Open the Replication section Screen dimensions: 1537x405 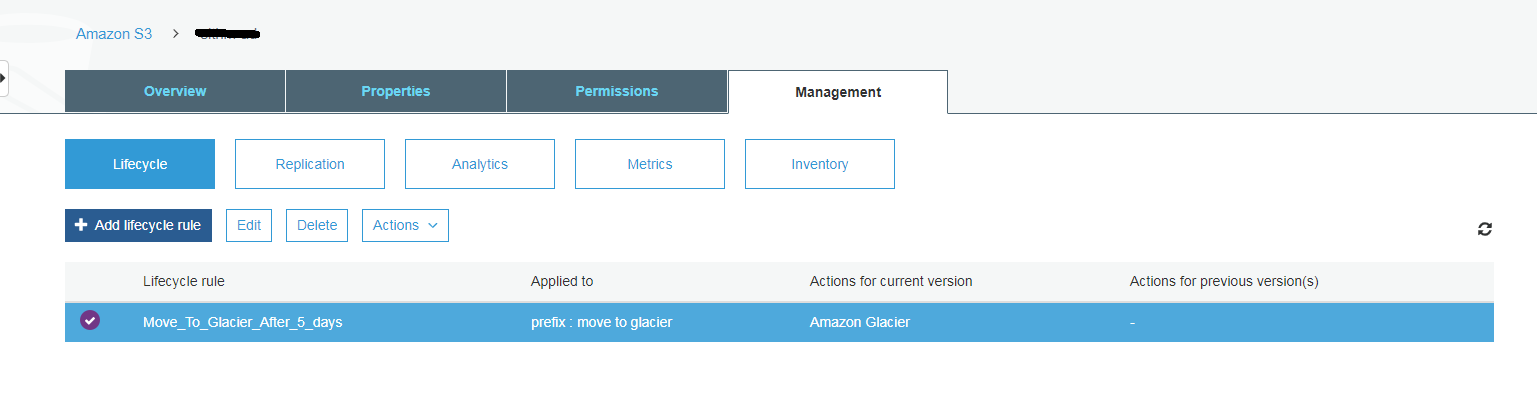(310, 164)
